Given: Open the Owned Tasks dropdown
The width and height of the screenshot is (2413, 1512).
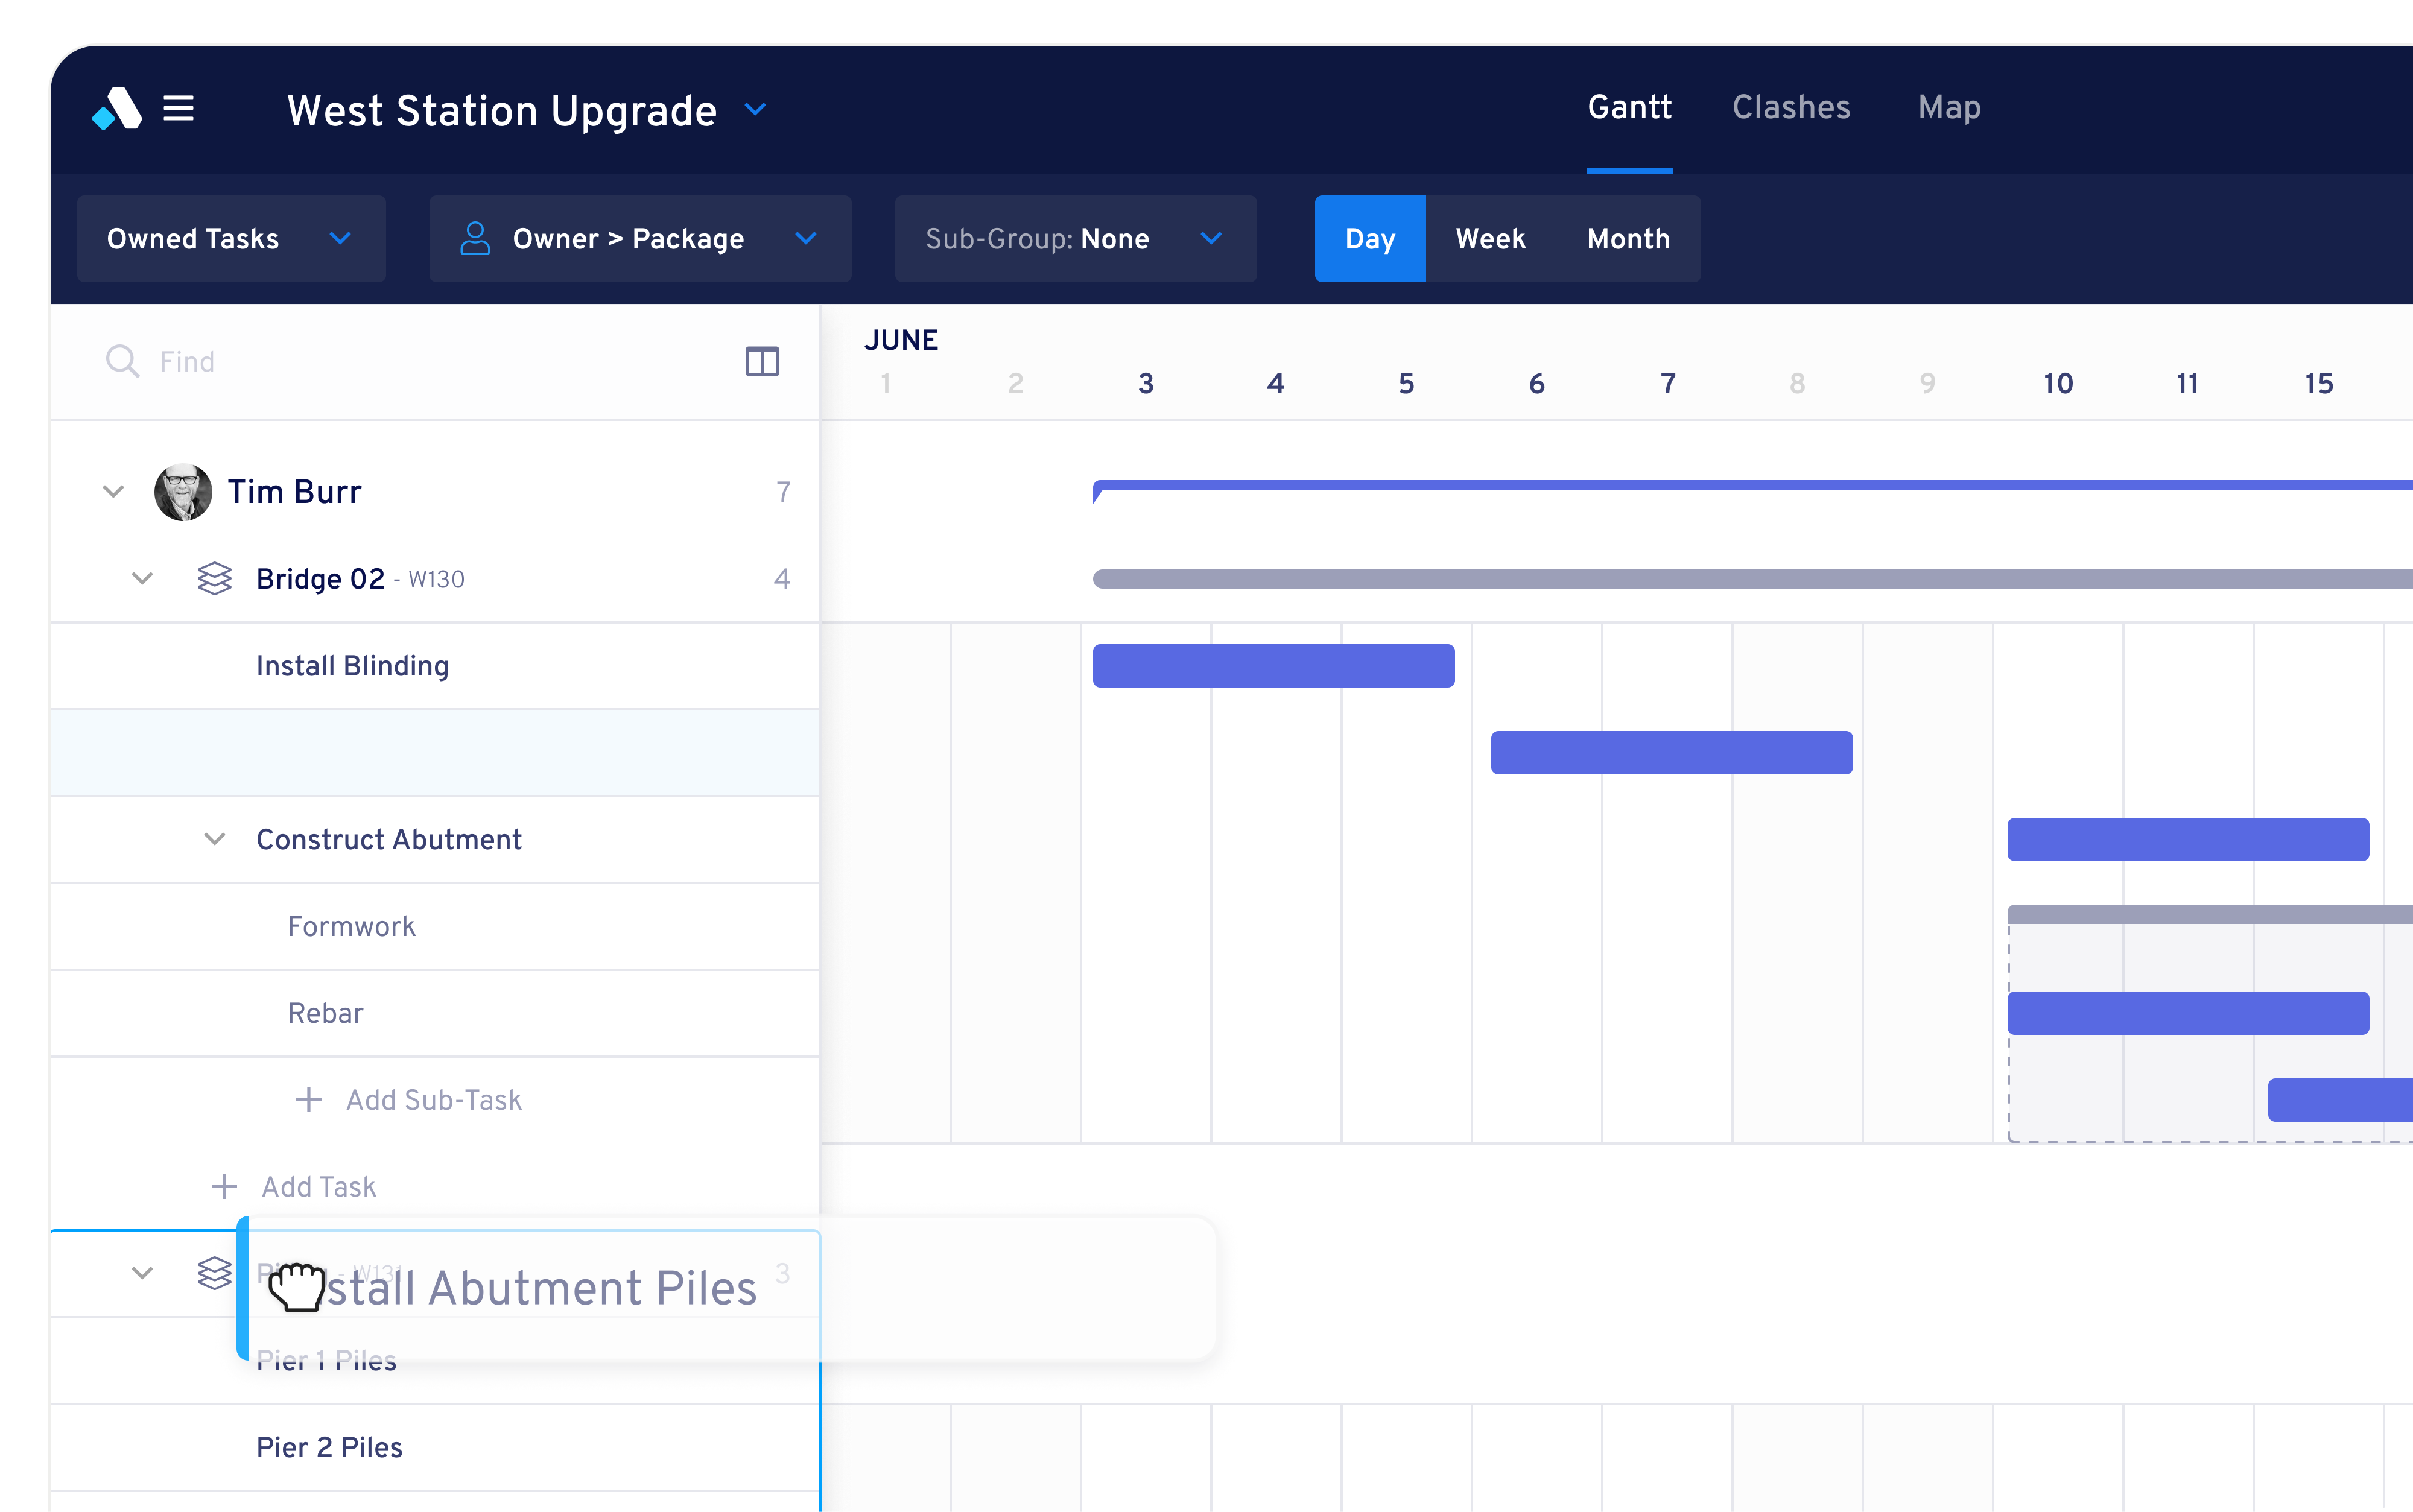Looking at the screenshot, I should coord(231,239).
